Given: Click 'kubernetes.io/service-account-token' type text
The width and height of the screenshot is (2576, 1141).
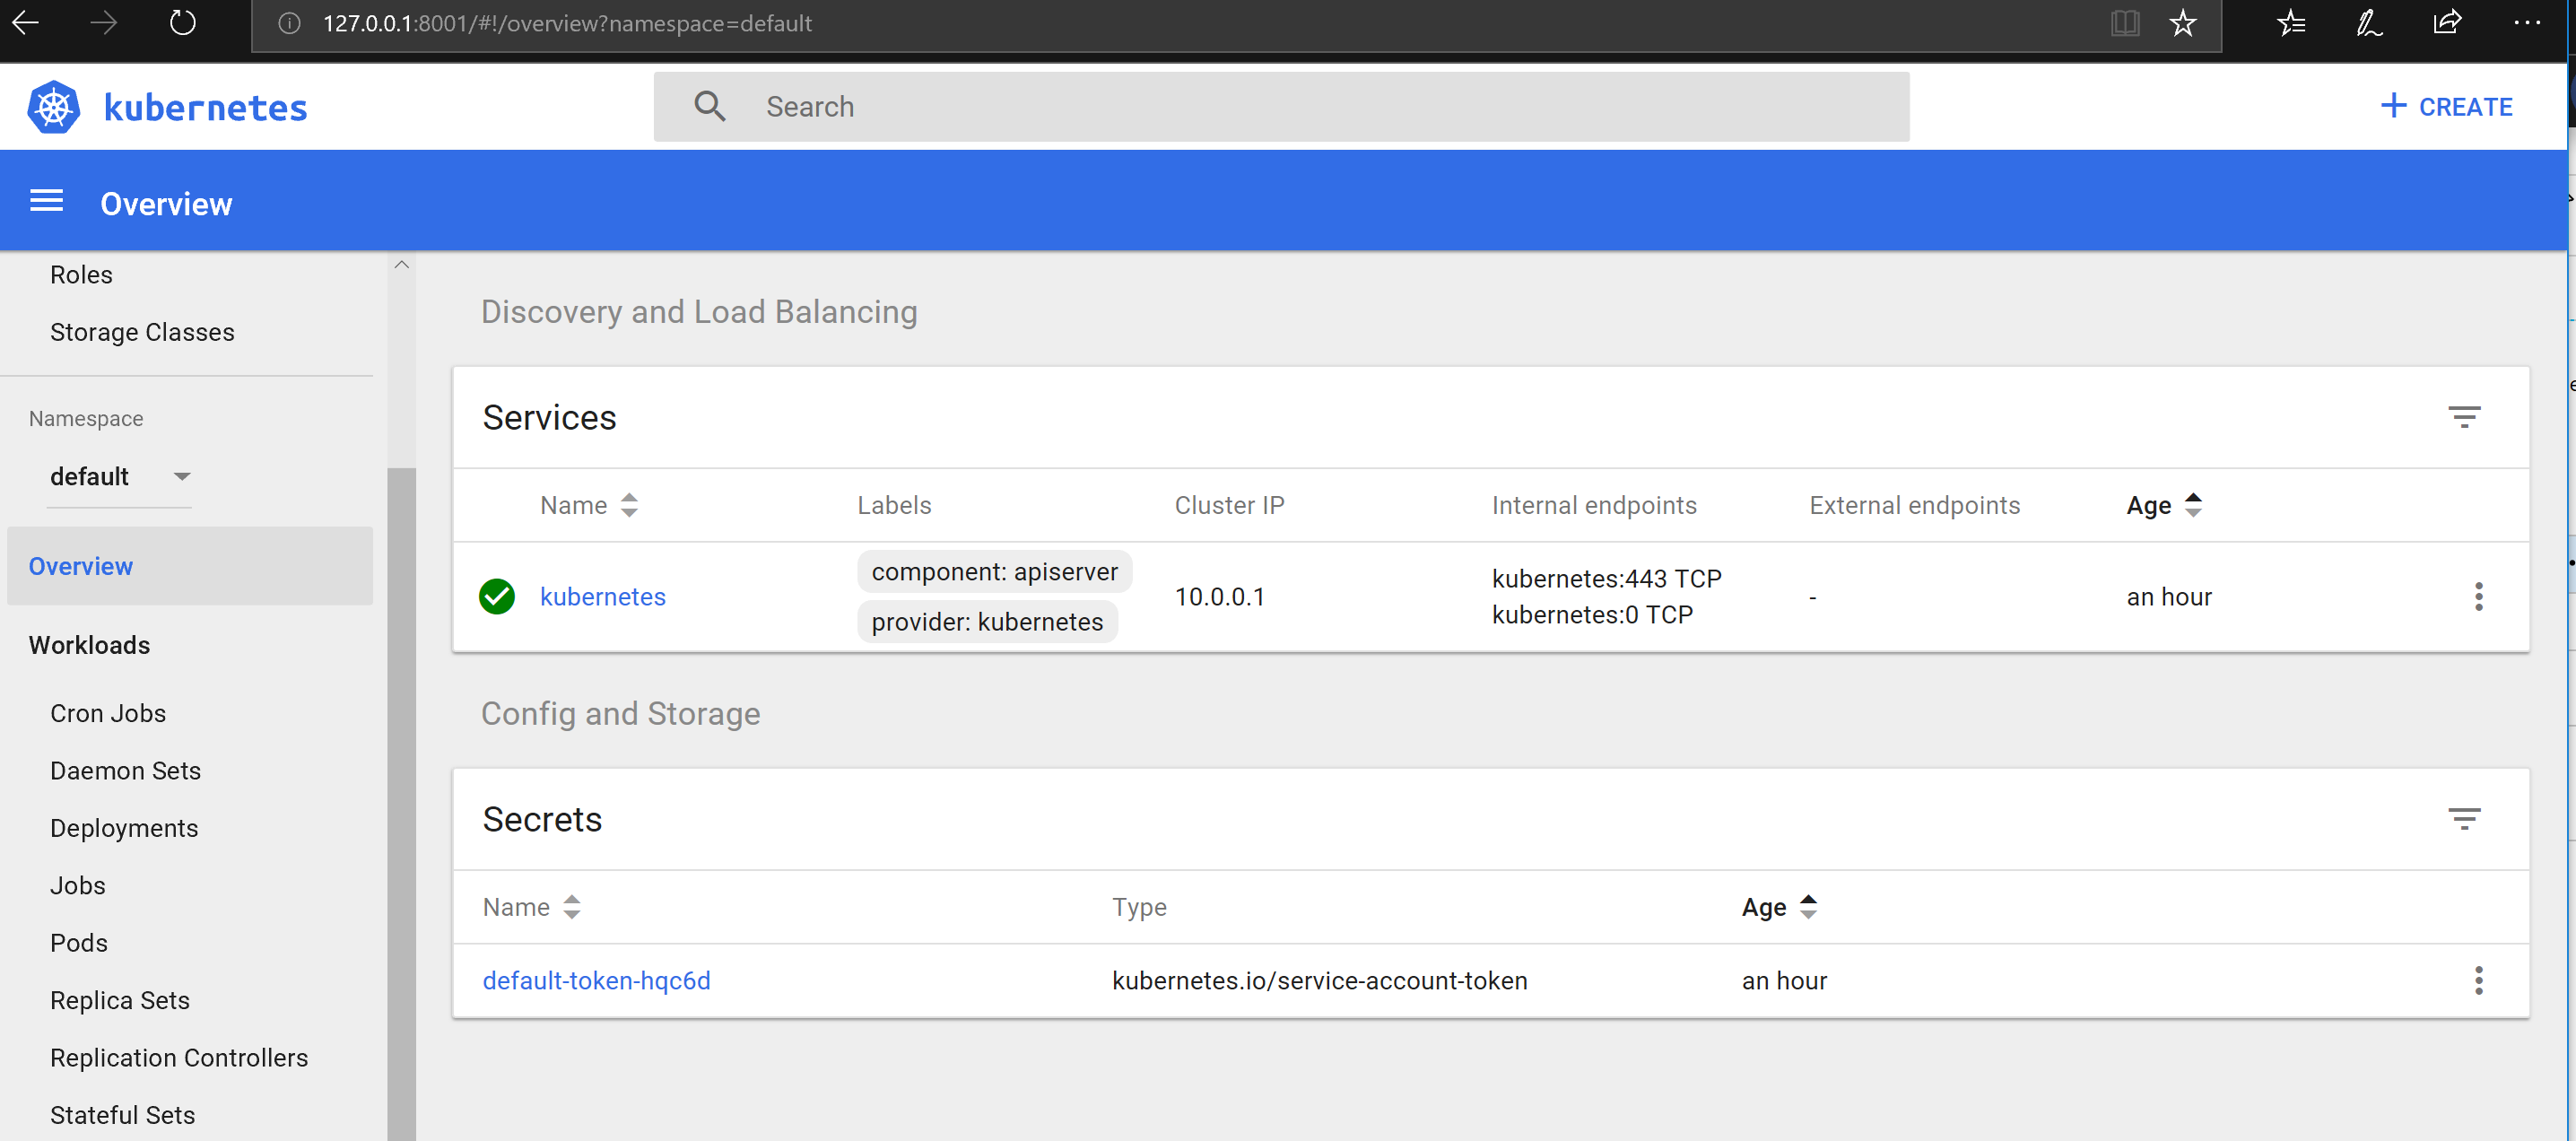Looking at the screenshot, I should [1320, 980].
